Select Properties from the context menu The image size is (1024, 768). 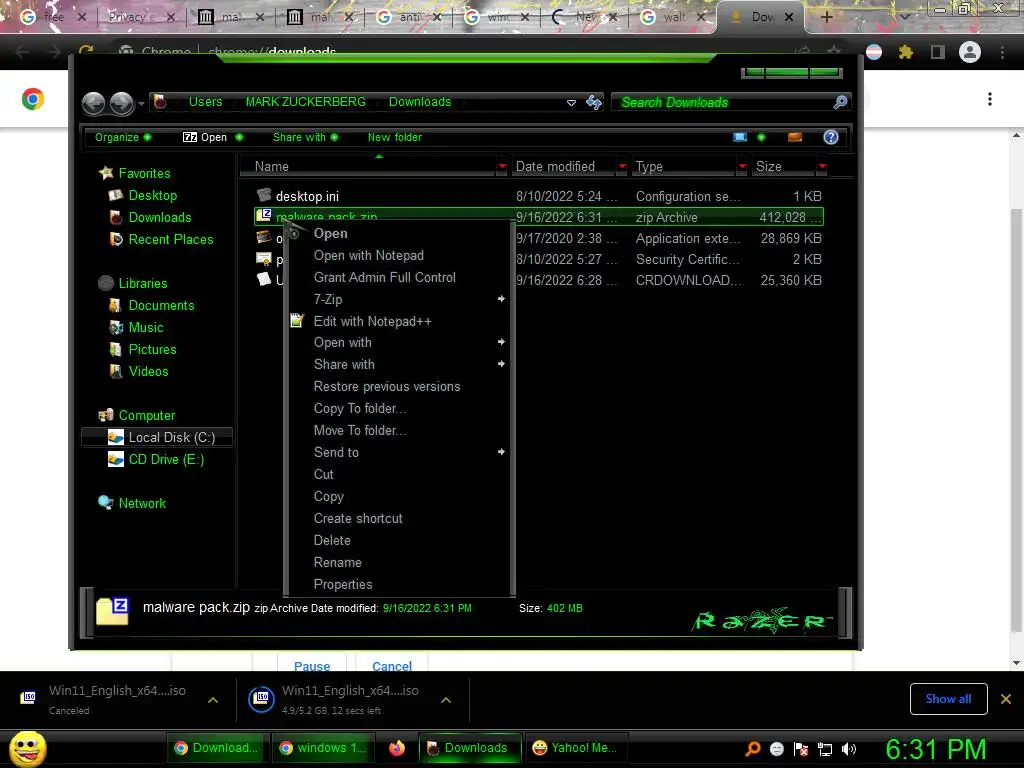click(x=343, y=584)
